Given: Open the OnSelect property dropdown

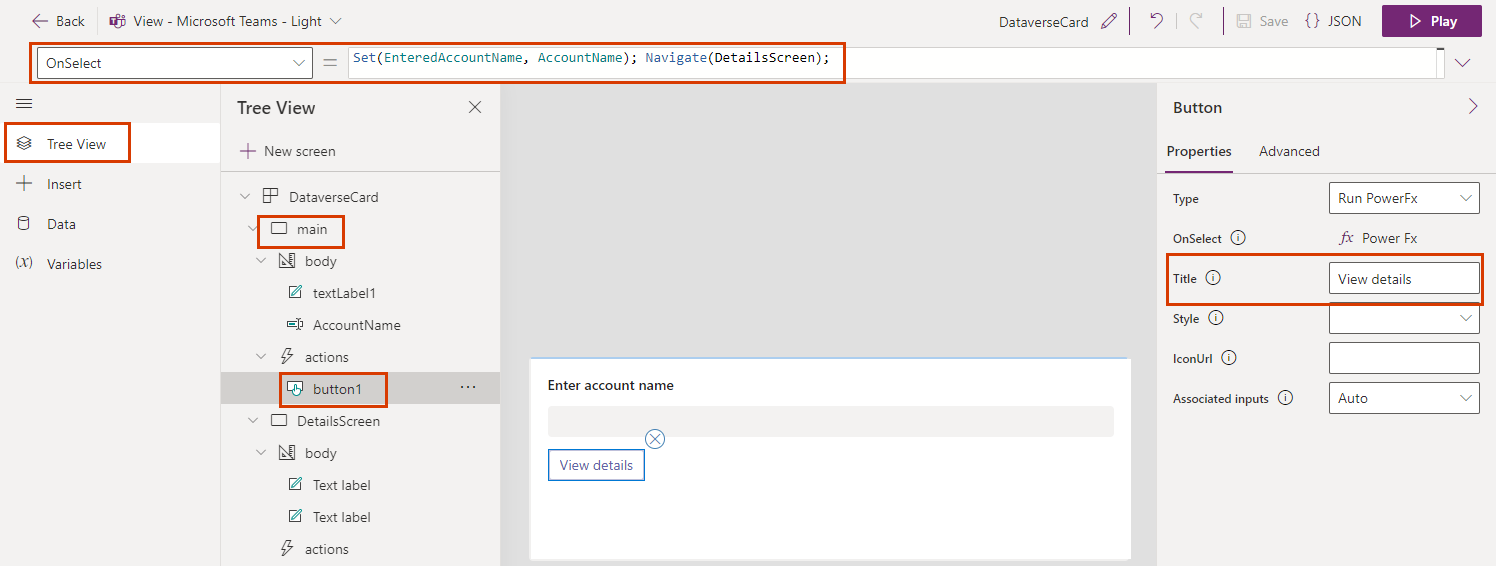Looking at the screenshot, I should click(175, 63).
